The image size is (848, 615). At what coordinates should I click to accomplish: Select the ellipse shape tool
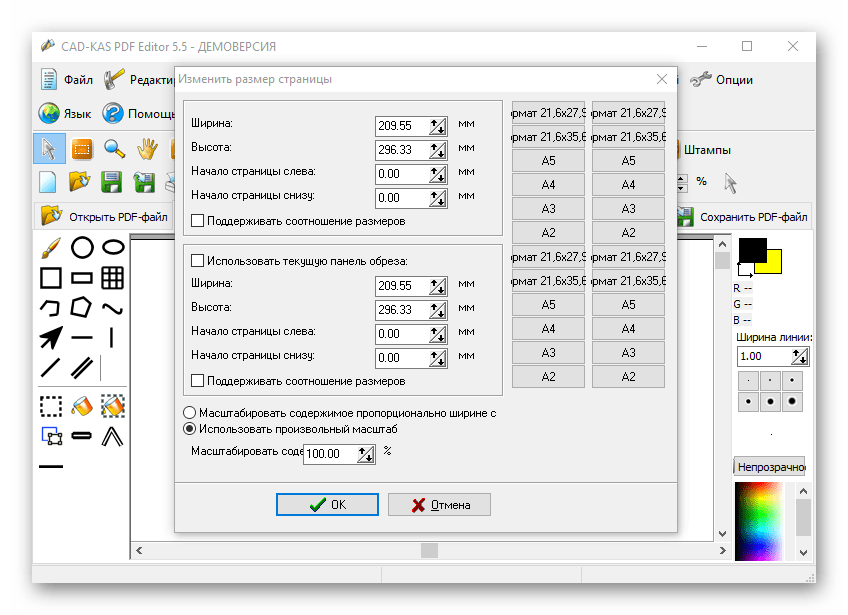114,247
